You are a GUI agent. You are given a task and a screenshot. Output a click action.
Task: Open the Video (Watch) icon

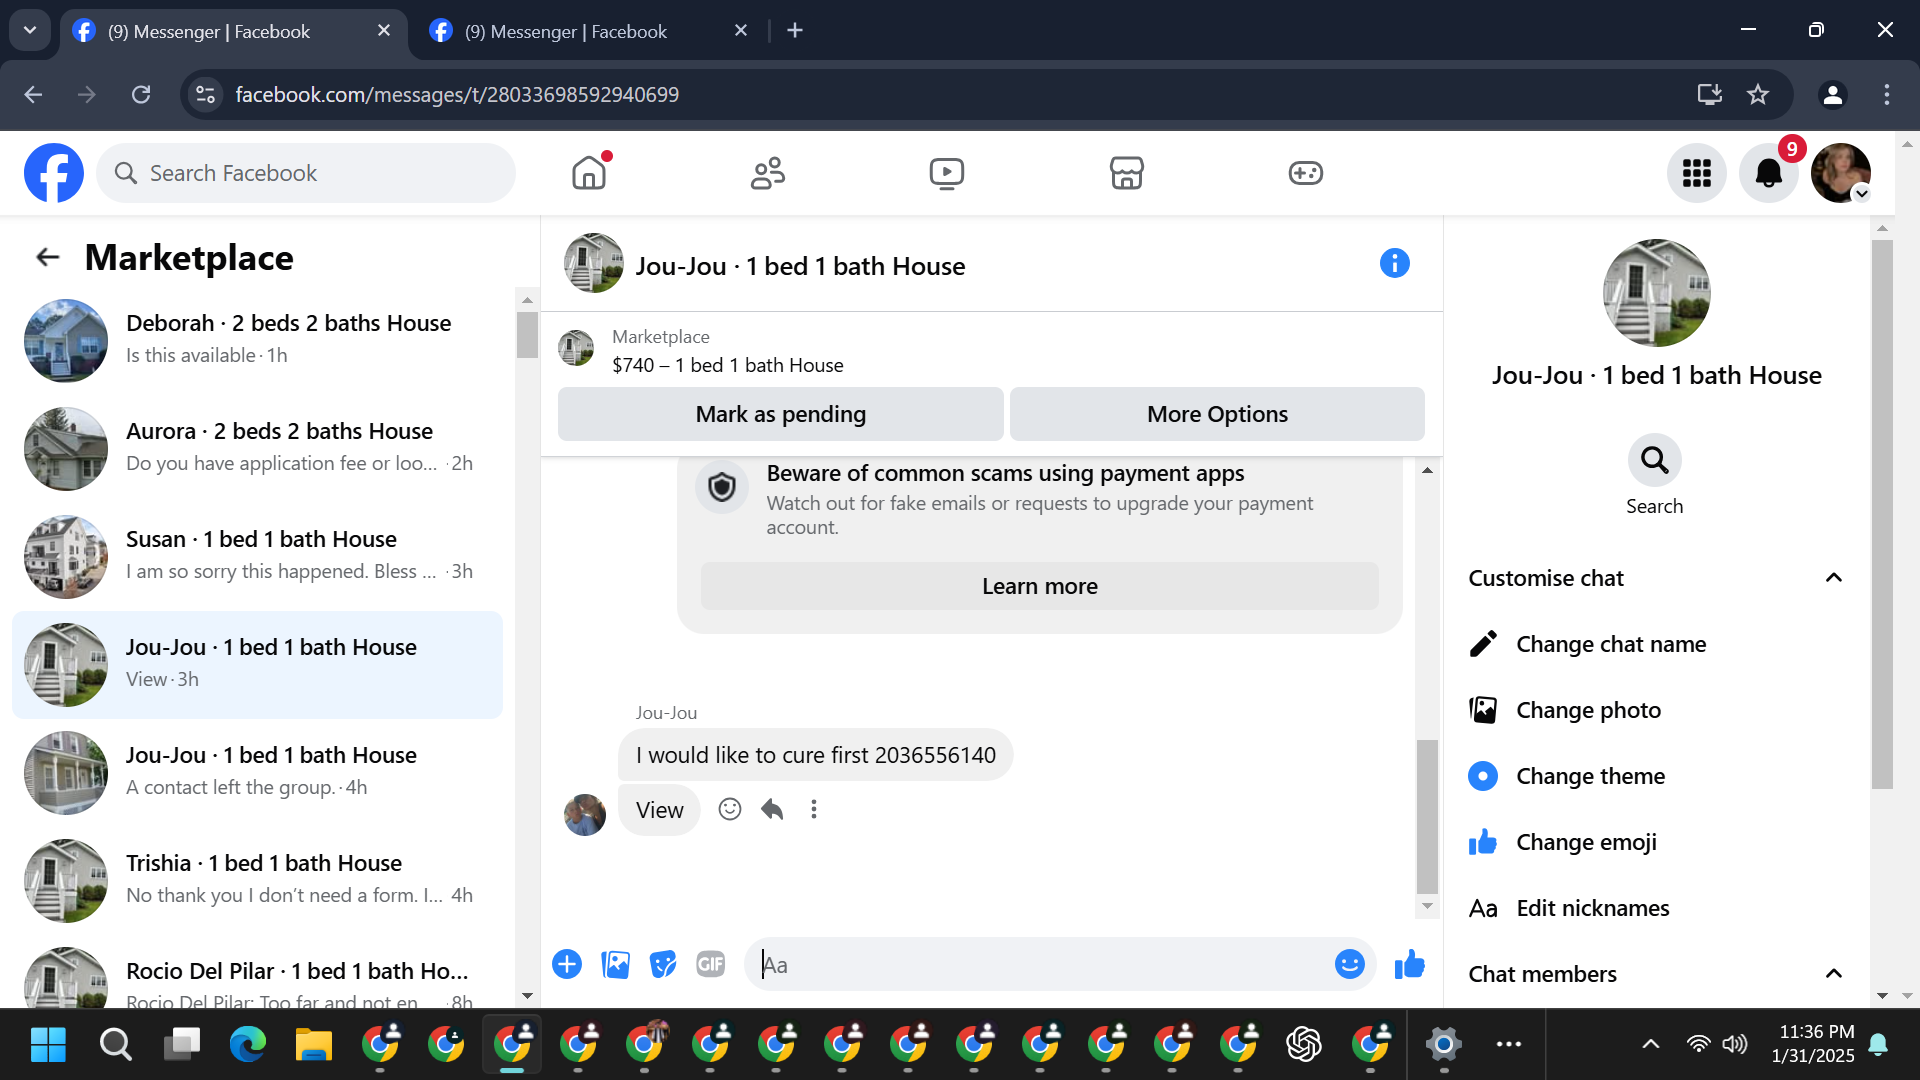(x=946, y=173)
